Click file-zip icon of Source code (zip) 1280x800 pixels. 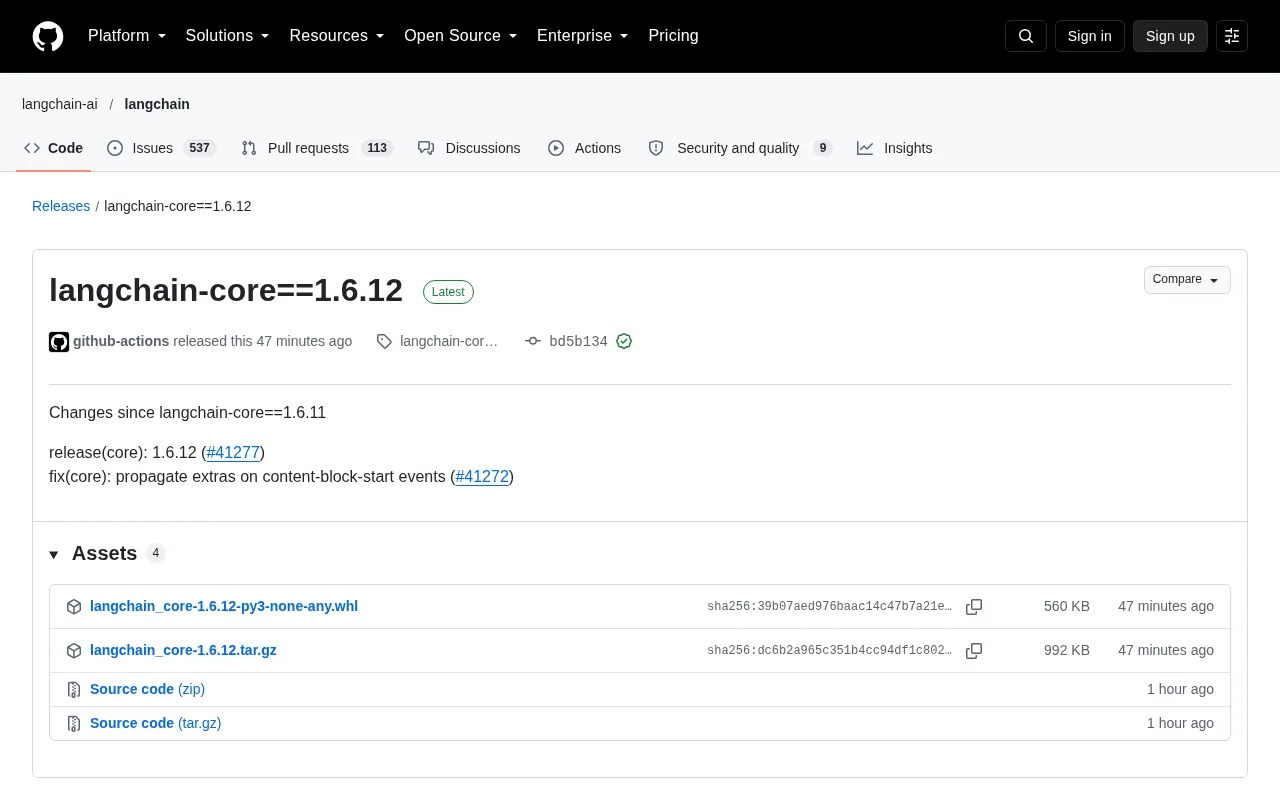pos(74,690)
